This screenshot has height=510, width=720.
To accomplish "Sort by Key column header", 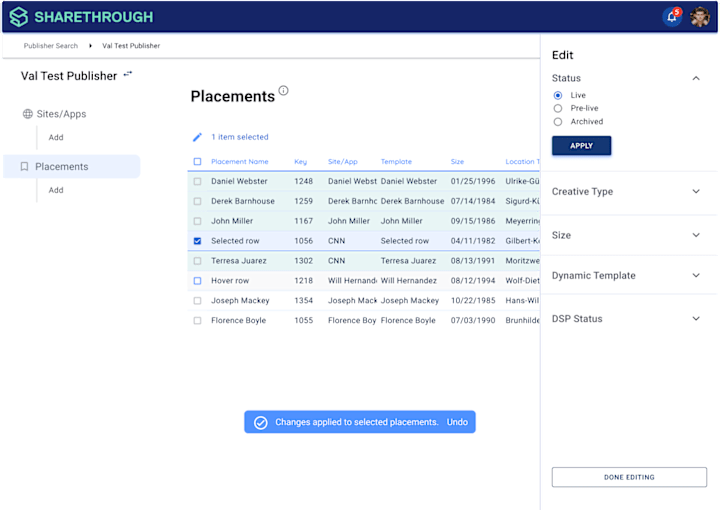I will coord(300,162).
